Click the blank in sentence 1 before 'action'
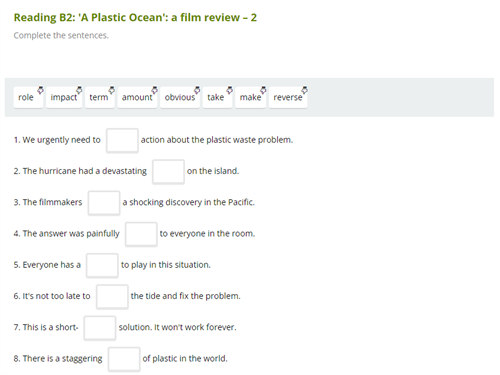 pyautogui.click(x=122, y=140)
